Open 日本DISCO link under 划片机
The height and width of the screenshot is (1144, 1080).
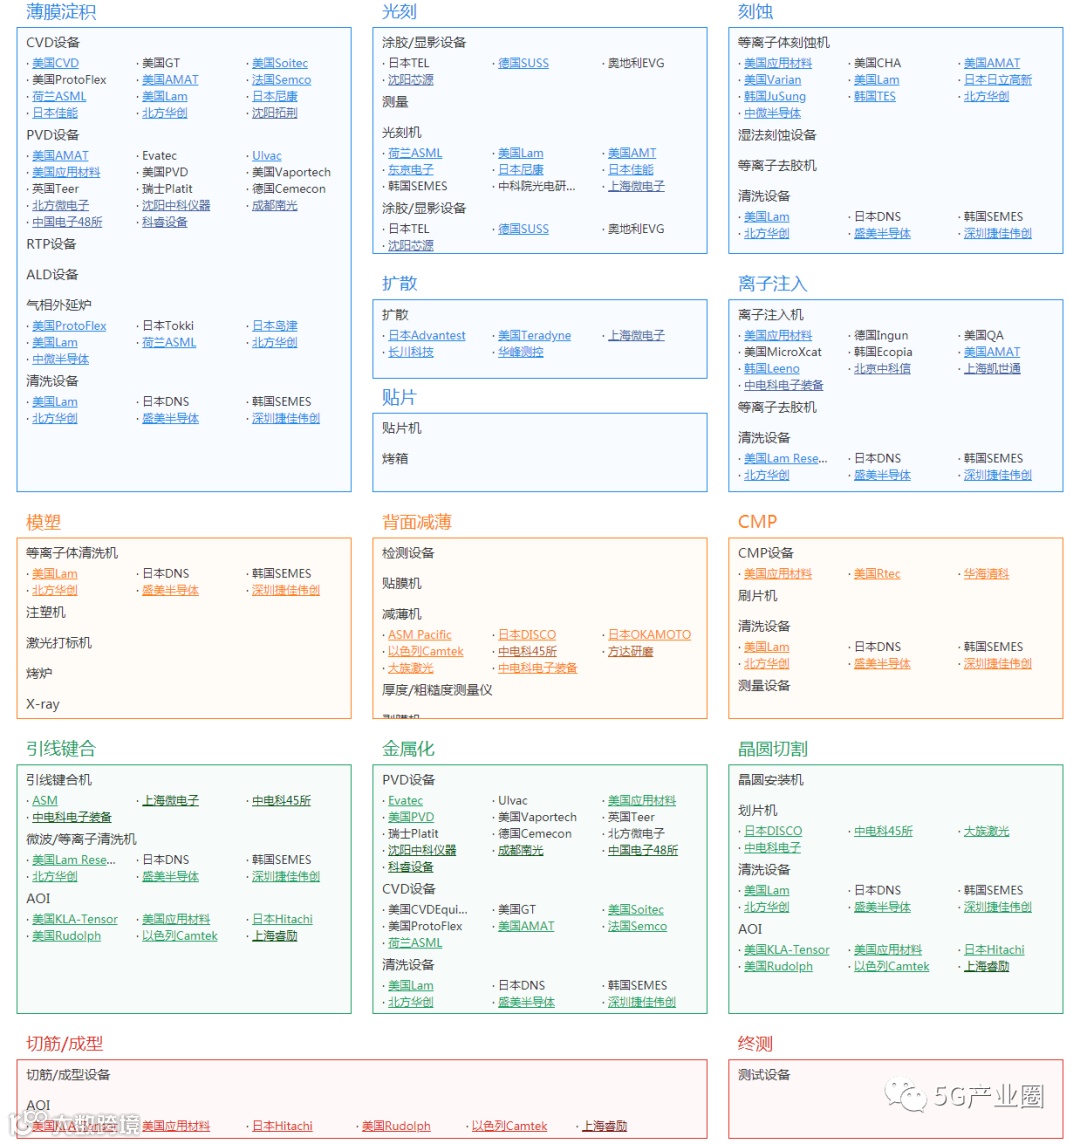[773, 832]
